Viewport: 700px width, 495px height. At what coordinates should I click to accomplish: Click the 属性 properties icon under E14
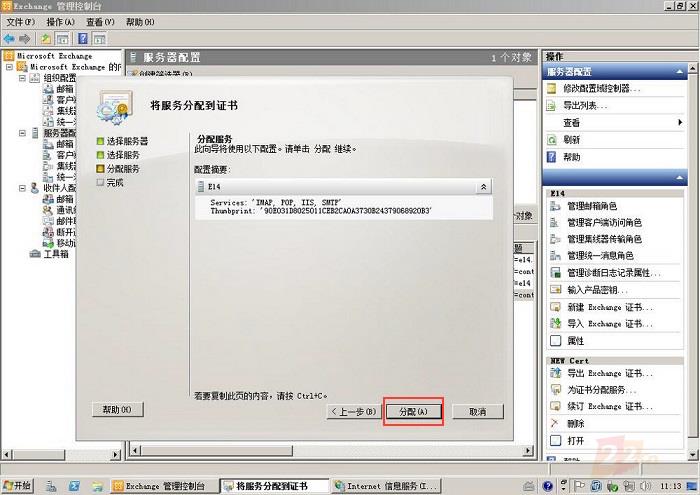click(555, 341)
